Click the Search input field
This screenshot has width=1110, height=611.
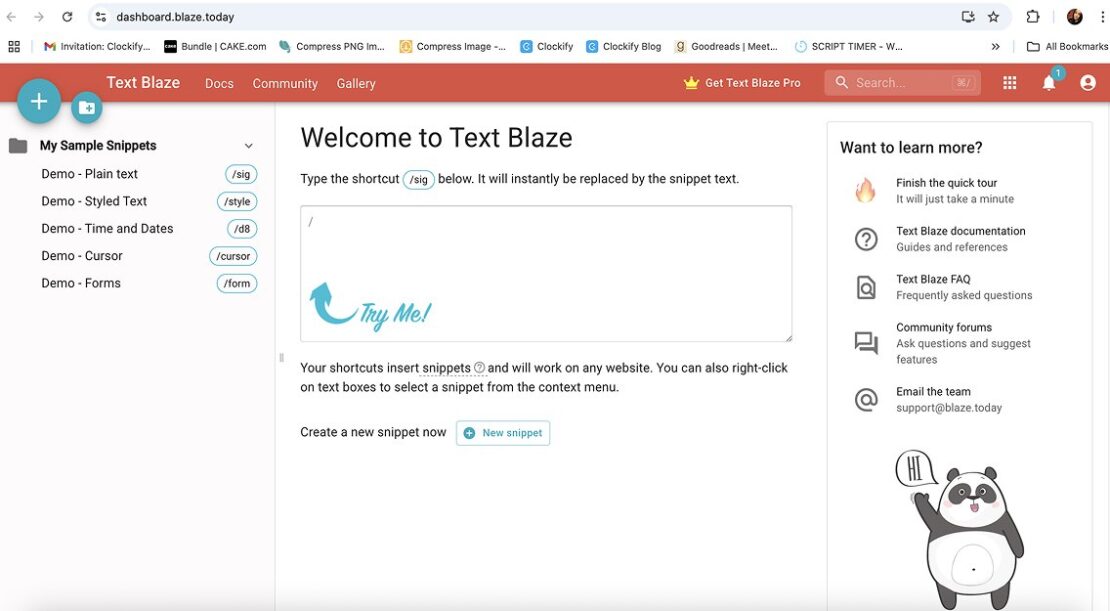pos(903,83)
